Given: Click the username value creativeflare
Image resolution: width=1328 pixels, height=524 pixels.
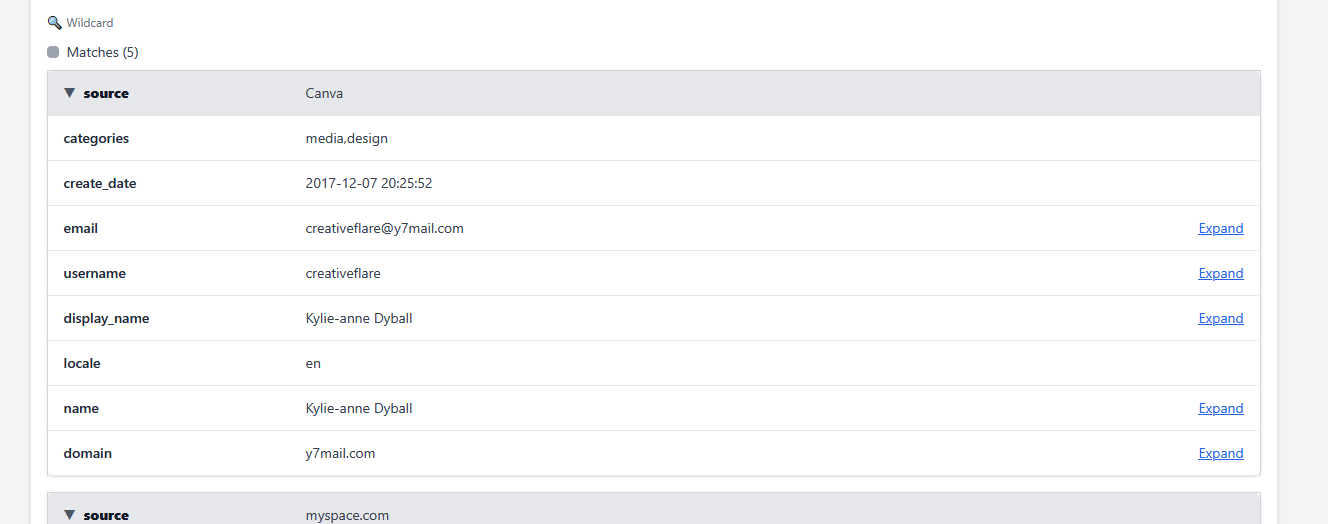Looking at the screenshot, I should point(342,274).
